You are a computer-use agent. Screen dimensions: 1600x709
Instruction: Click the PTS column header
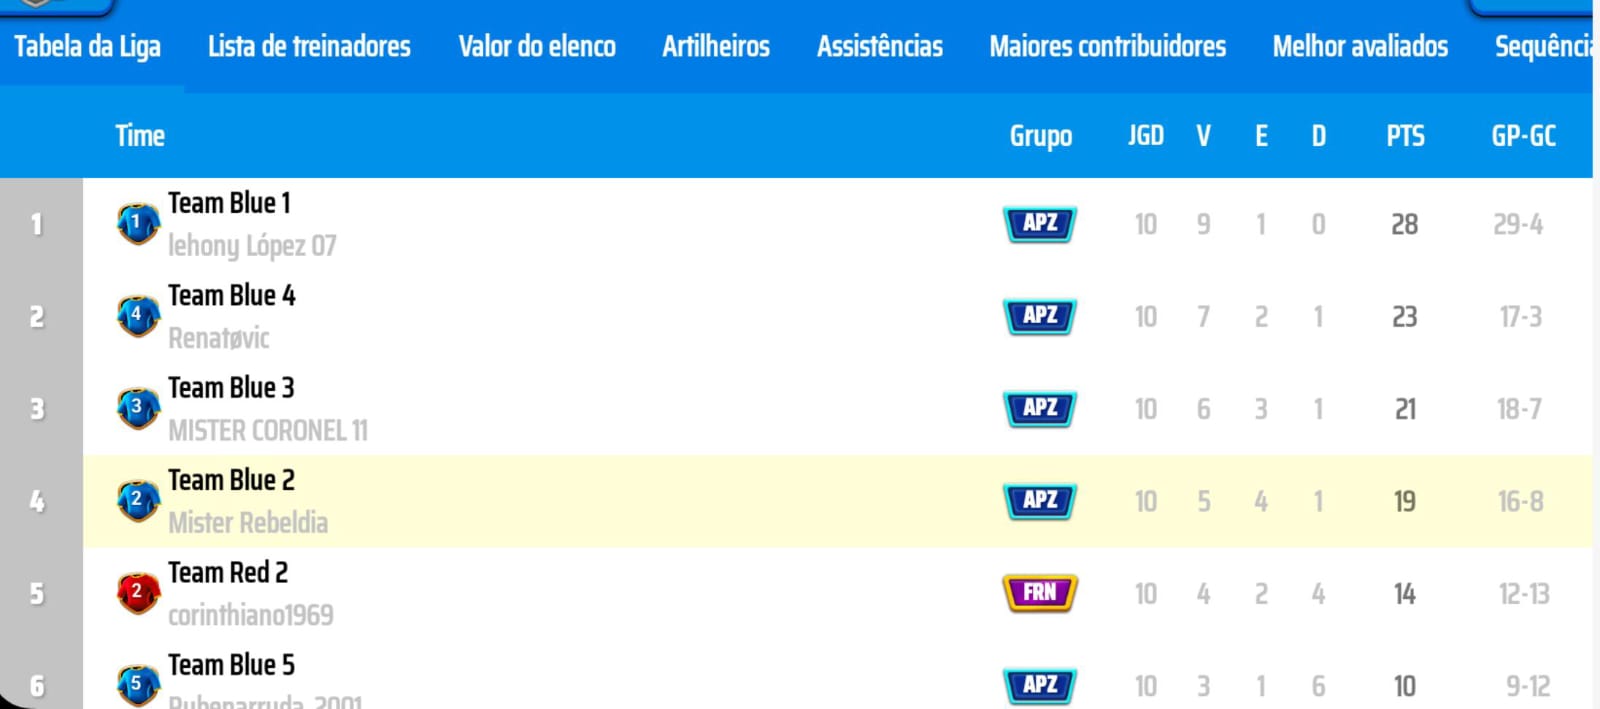click(x=1405, y=136)
